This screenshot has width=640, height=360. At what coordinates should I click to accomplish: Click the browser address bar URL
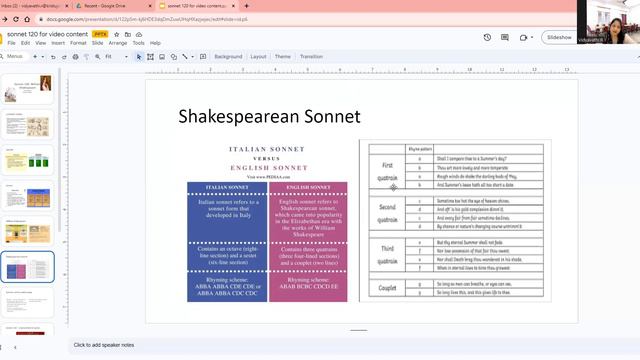click(147, 19)
